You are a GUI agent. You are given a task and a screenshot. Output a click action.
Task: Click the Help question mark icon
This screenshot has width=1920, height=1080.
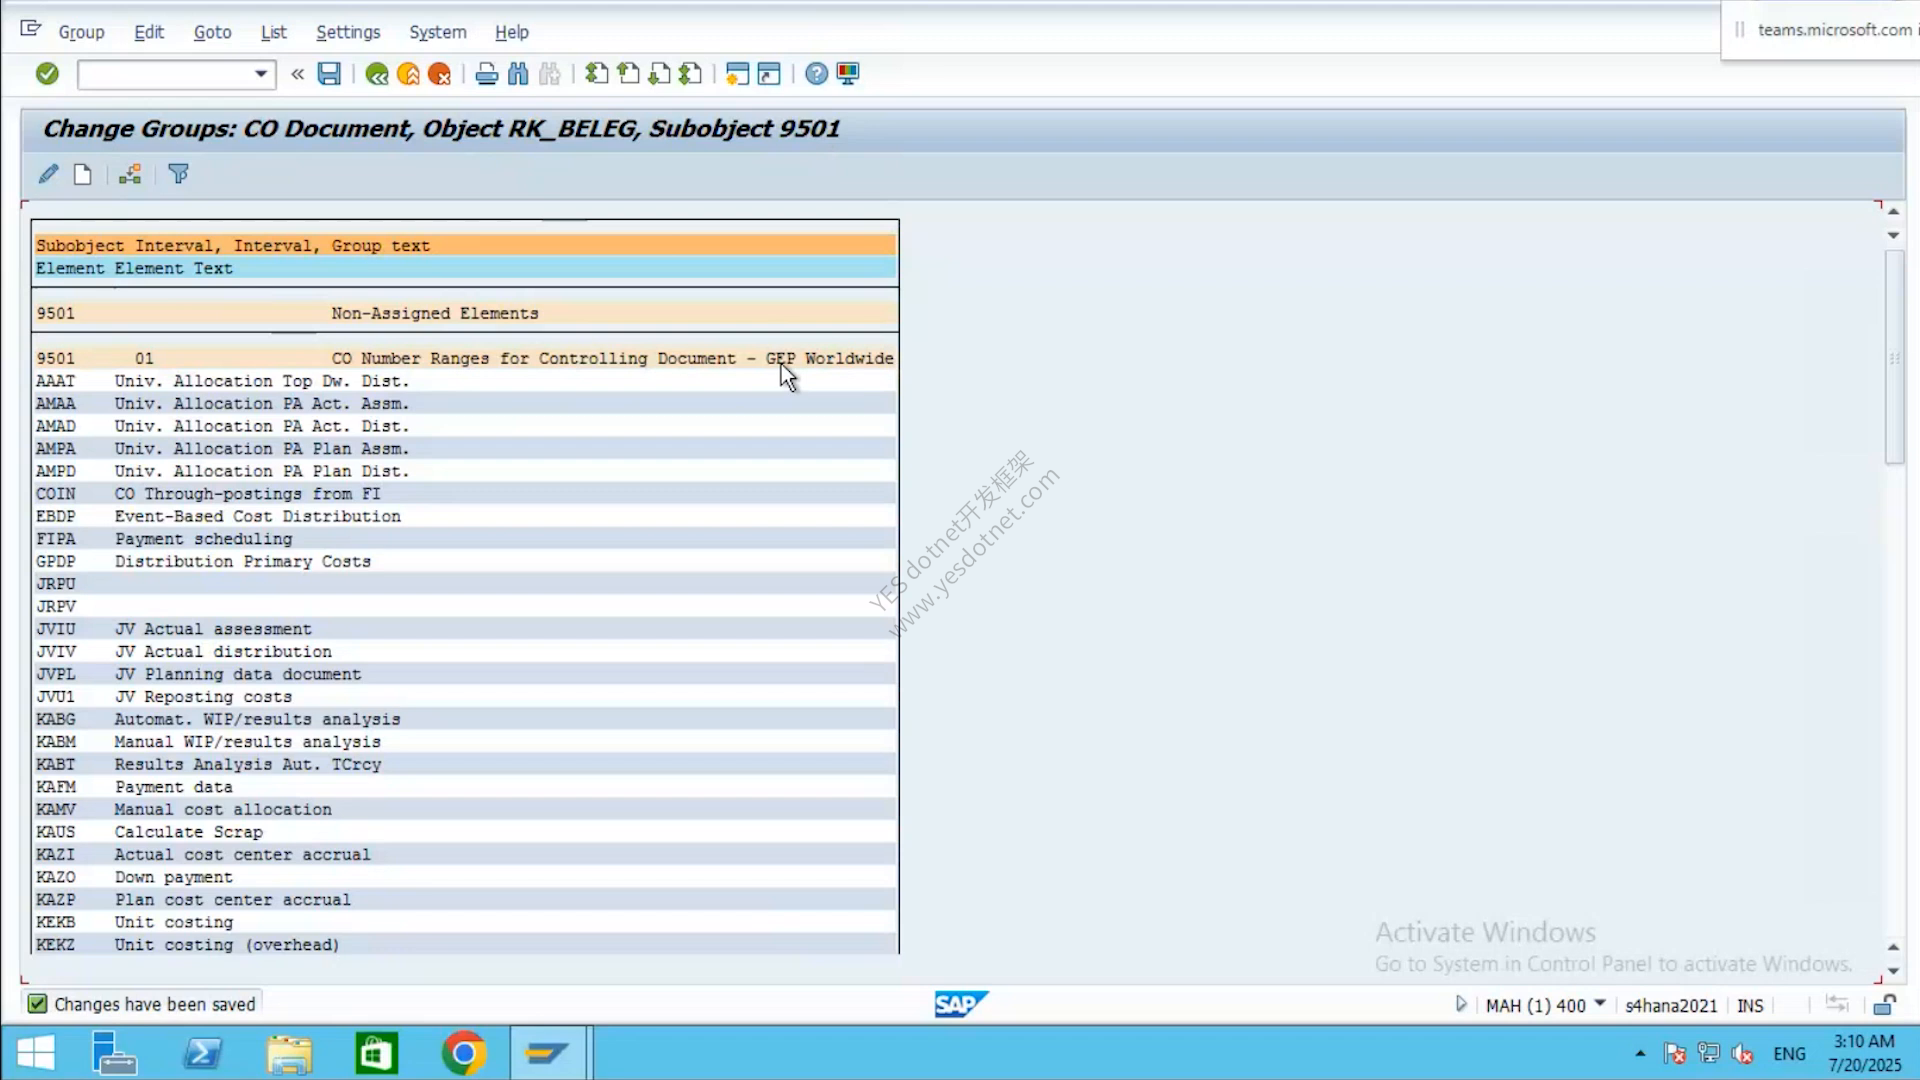(816, 74)
